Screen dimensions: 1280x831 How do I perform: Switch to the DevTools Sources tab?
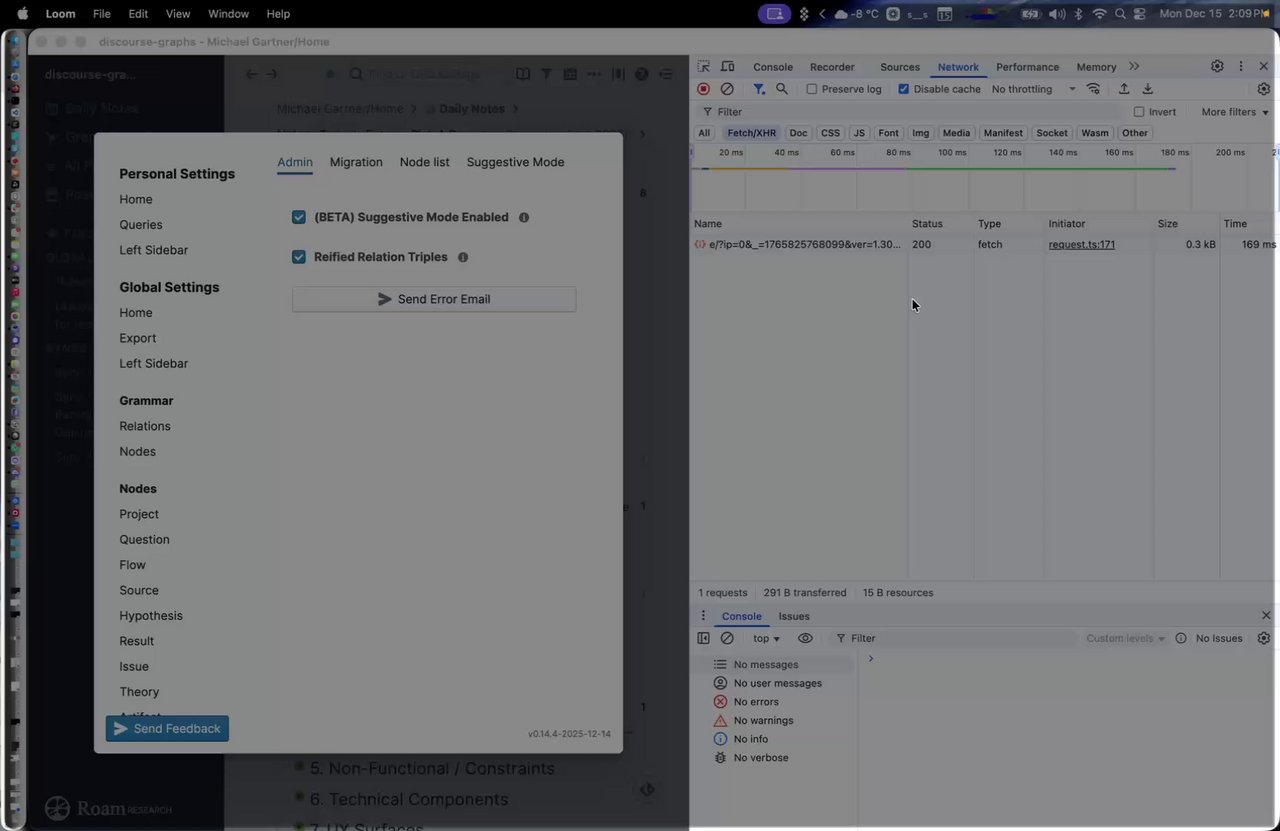click(x=900, y=67)
